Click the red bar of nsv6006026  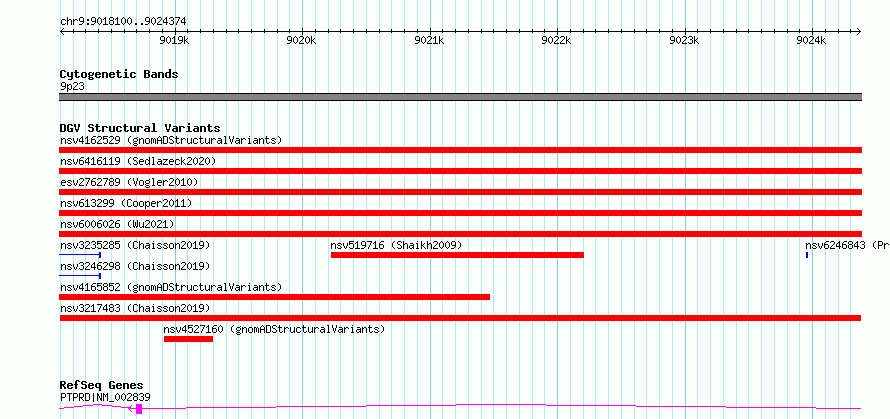click(460, 234)
